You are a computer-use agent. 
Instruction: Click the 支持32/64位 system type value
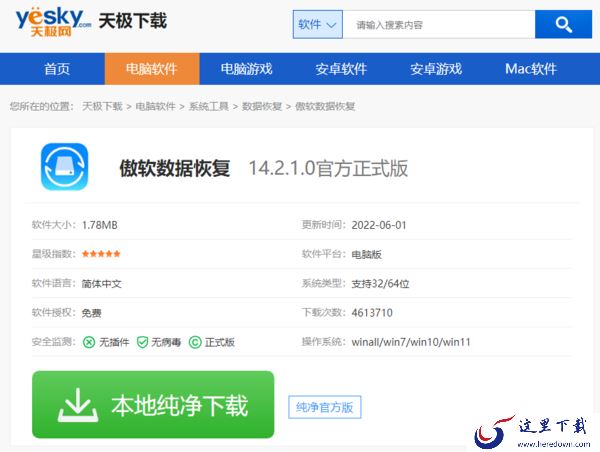click(x=380, y=284)
